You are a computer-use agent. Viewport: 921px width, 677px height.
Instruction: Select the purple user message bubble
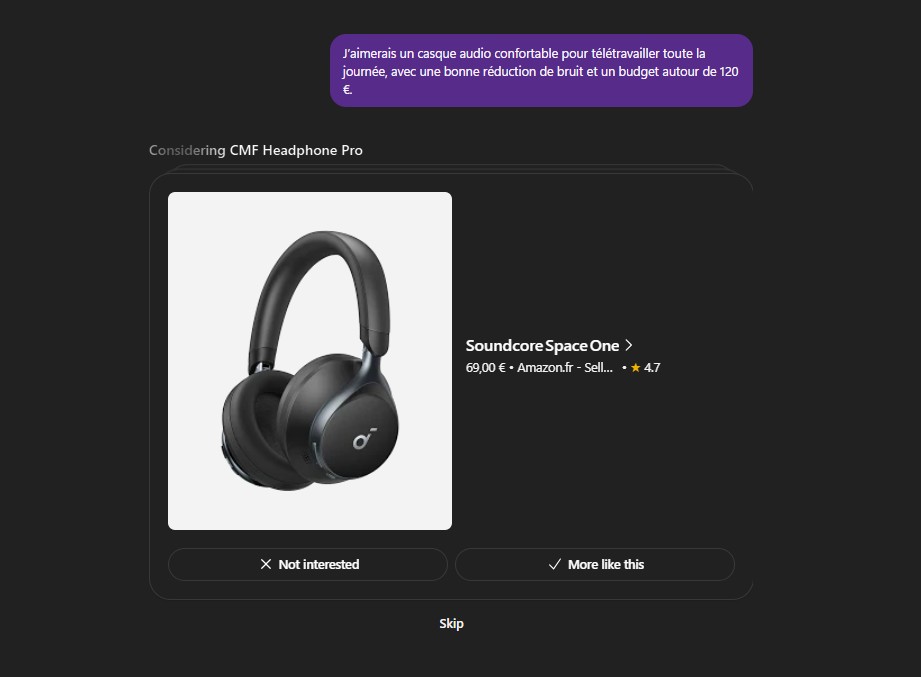click(x=541, y=70)
